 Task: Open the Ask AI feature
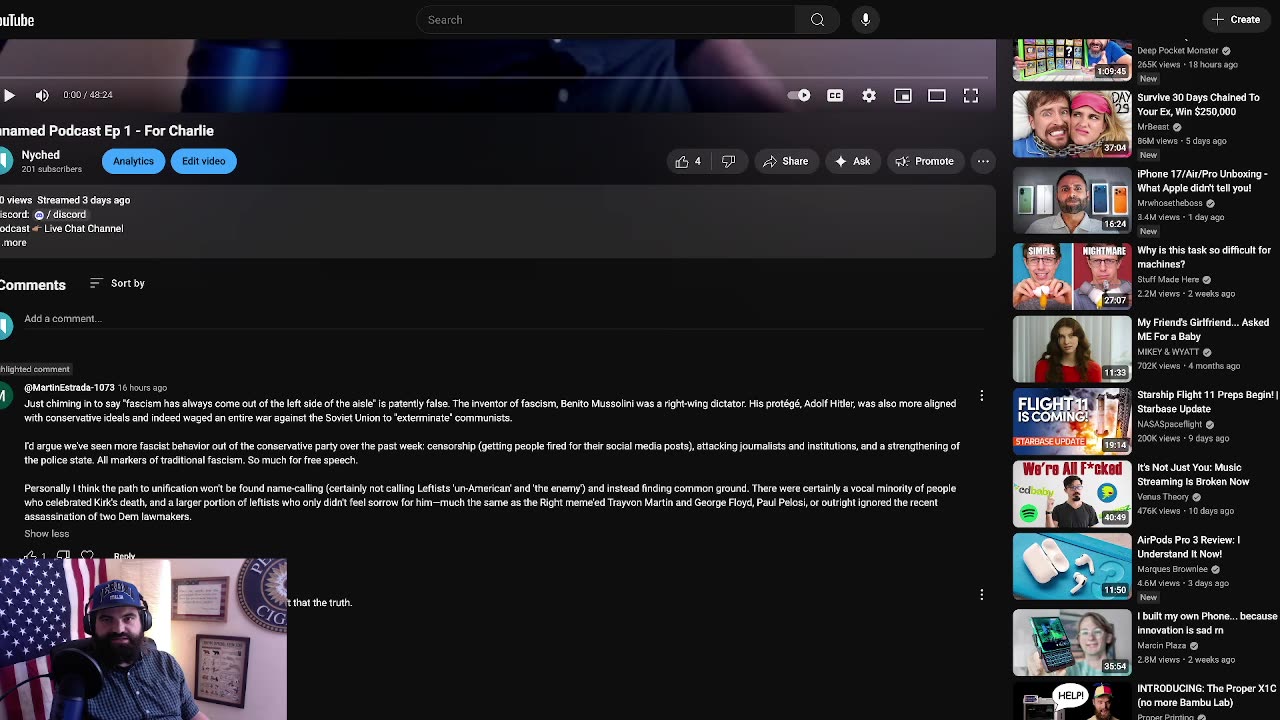tap(852, 161)
